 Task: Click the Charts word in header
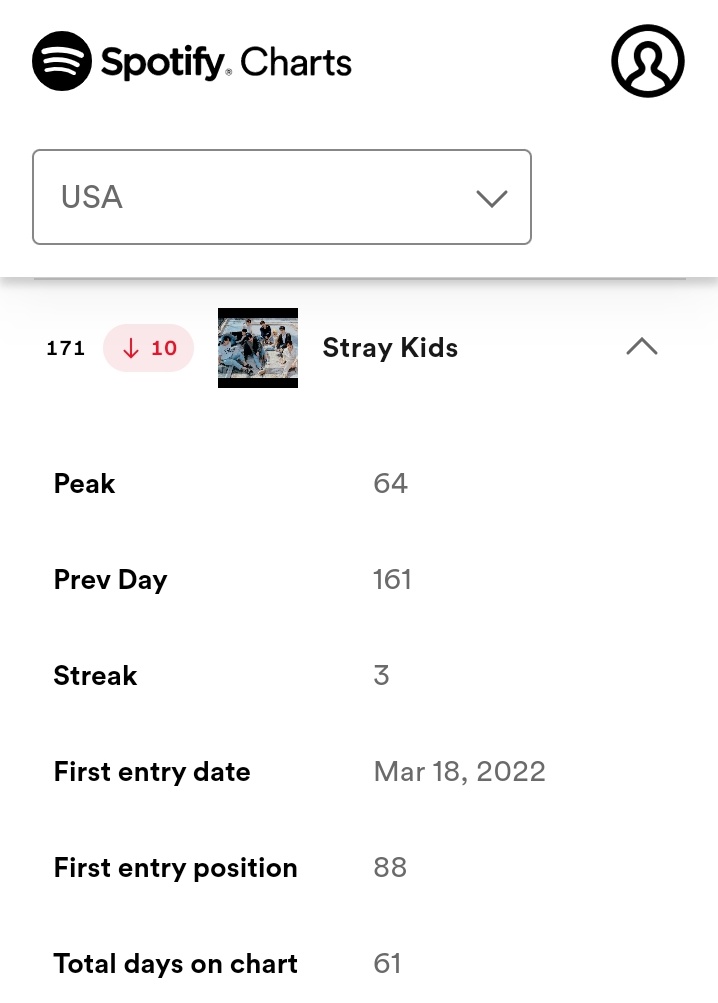coord(296,63)
